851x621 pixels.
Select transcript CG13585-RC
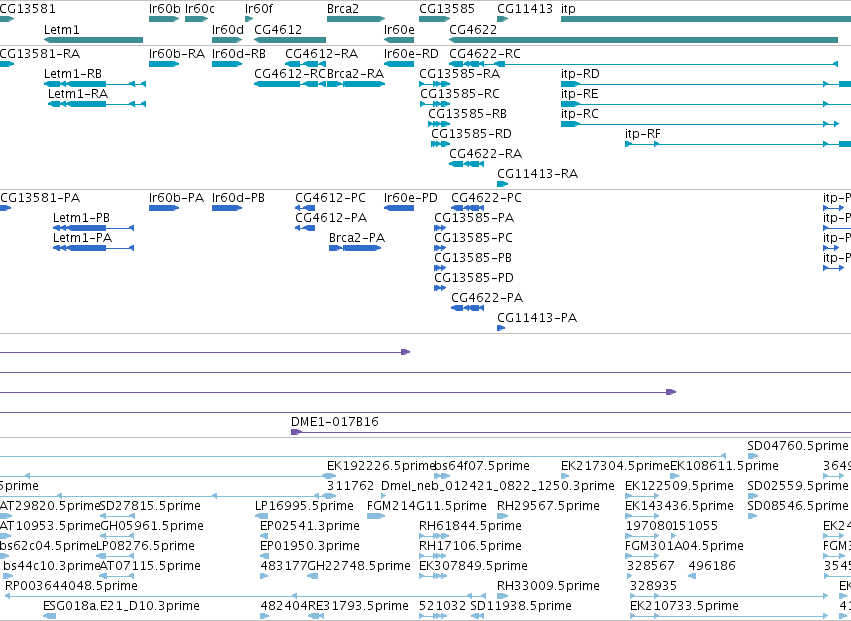tap(460, 93)
